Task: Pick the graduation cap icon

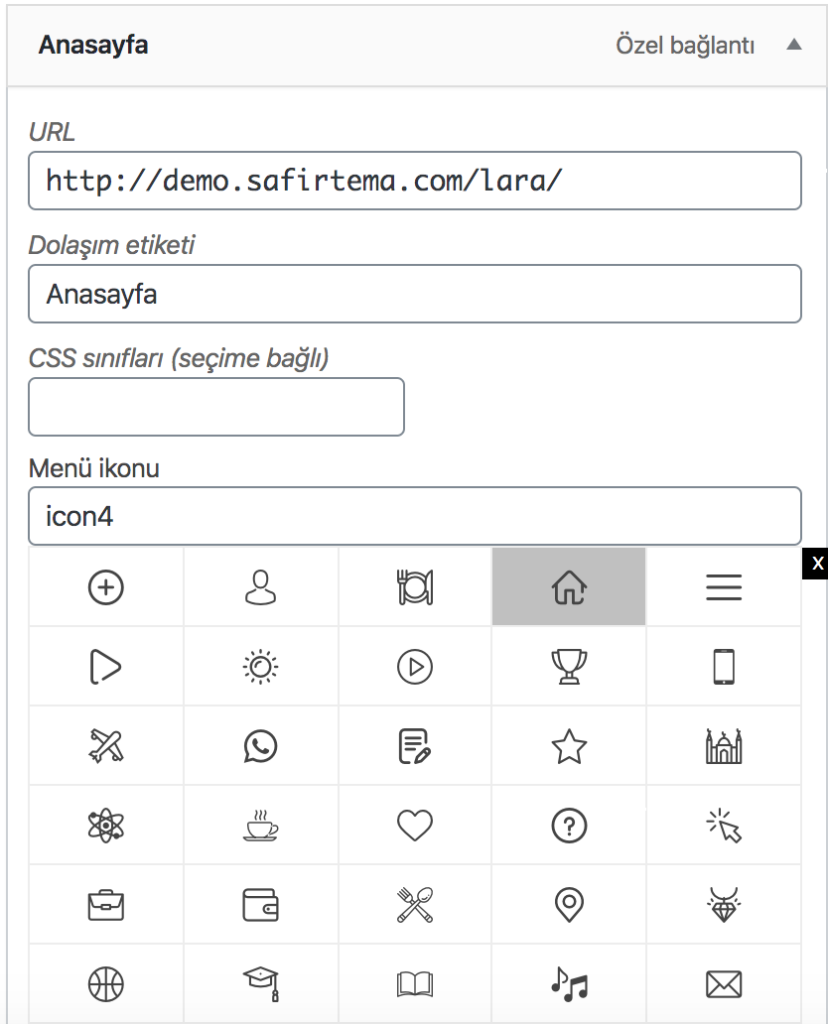Action: click(260, 984)
